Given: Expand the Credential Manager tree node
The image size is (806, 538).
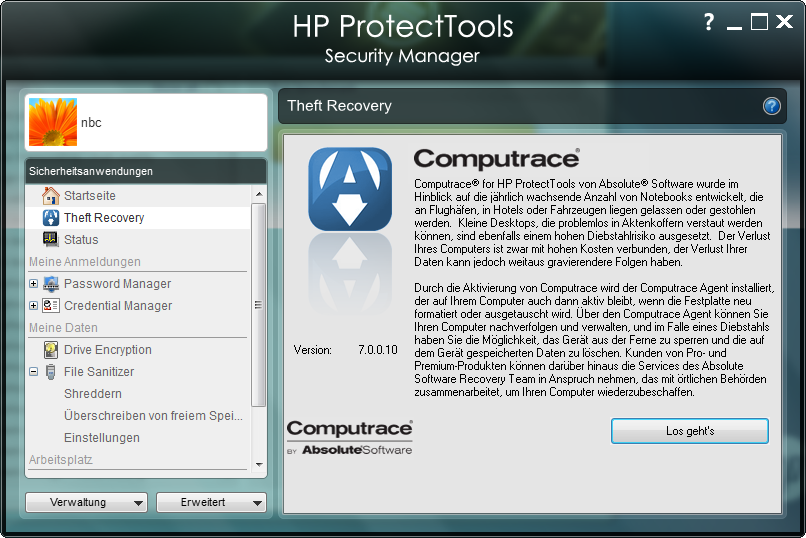Looking at the screenshot, I should pos(33,306).
